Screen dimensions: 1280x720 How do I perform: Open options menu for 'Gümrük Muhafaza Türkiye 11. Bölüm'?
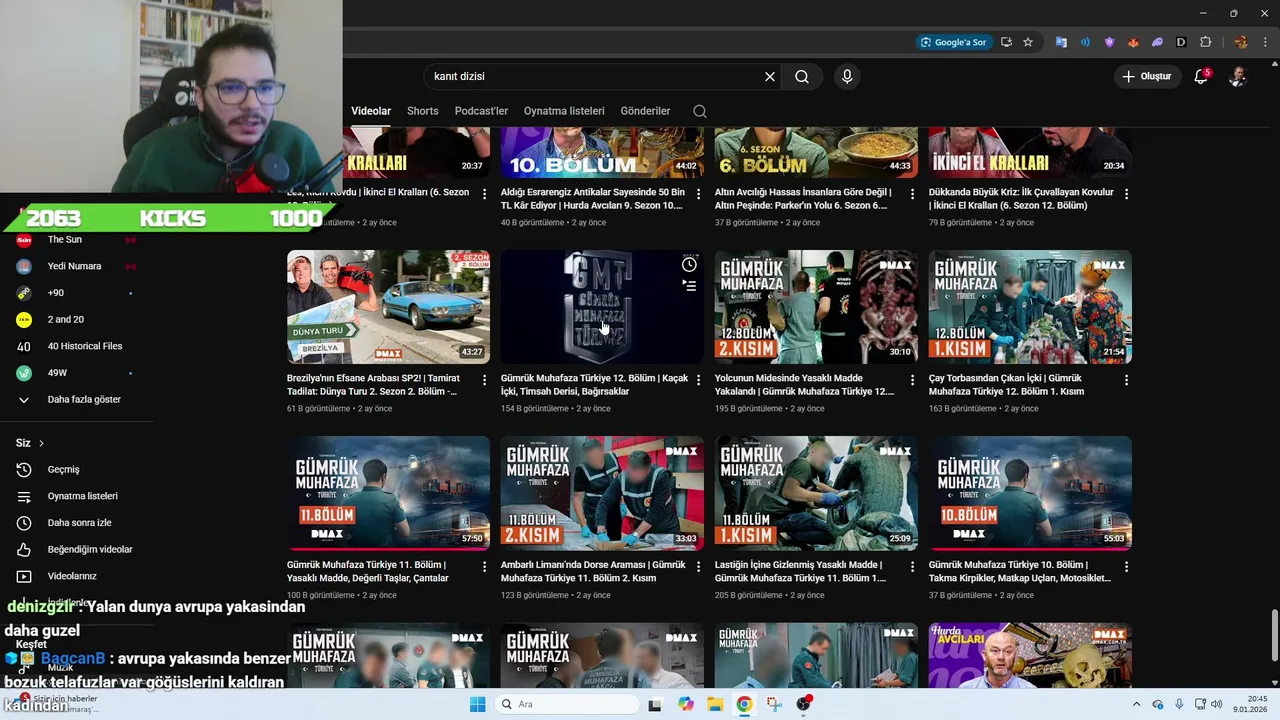pyautogui.click(x=484, y=566)
